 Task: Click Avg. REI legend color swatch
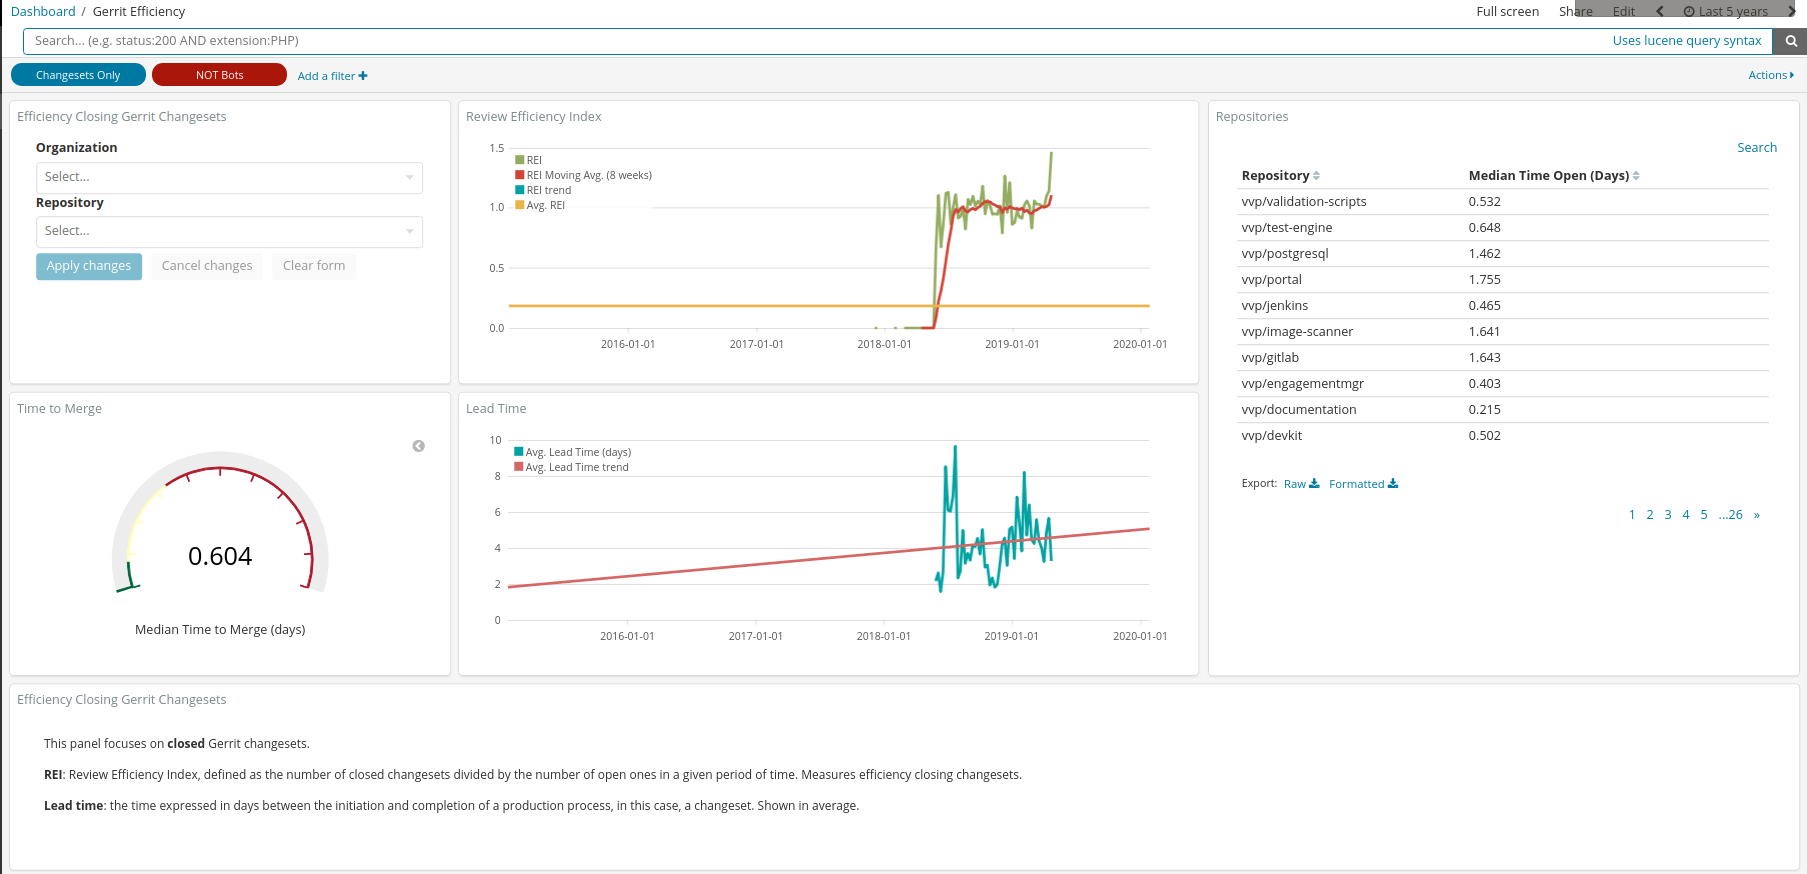pos(520,205)
